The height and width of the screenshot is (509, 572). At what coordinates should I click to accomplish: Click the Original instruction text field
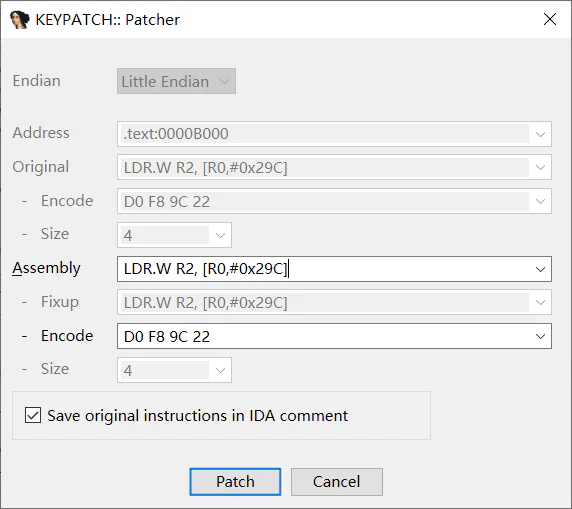point(324,167)
